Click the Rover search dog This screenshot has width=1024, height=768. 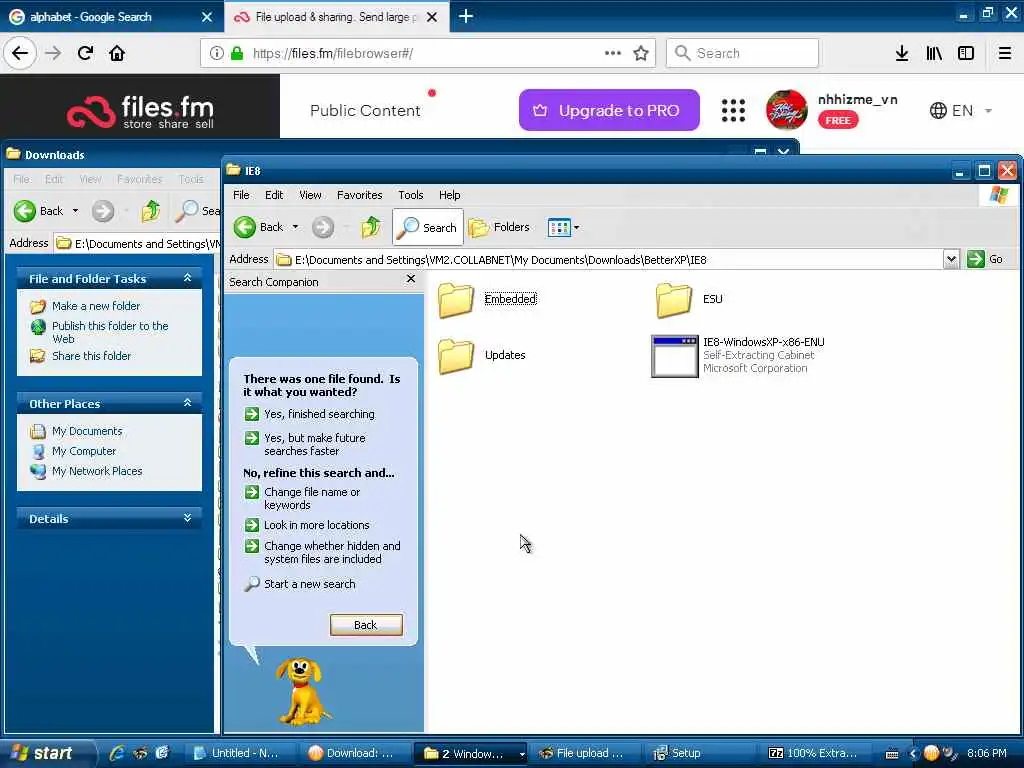point(302,691)
